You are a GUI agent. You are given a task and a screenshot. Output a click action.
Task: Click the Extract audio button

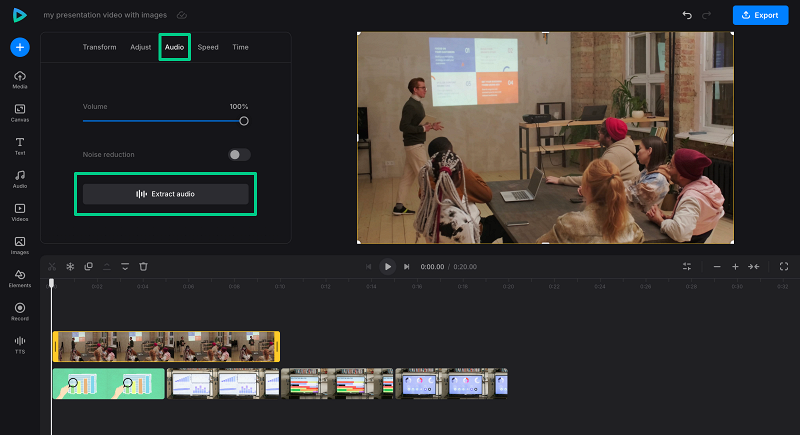166,194
